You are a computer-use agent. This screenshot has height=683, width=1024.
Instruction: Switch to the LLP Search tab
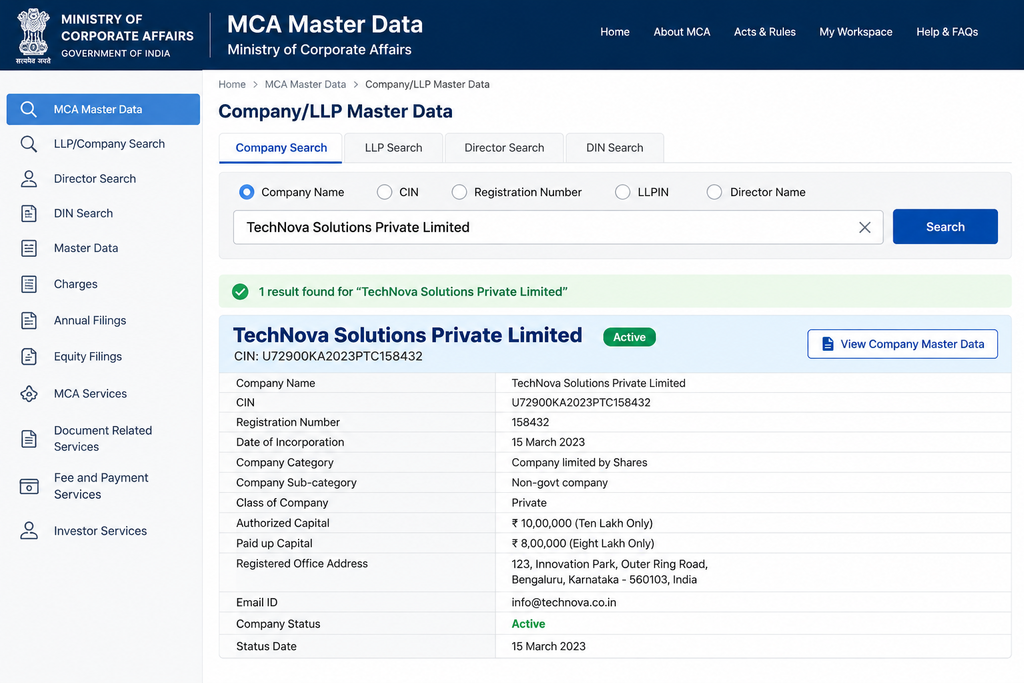394,148
